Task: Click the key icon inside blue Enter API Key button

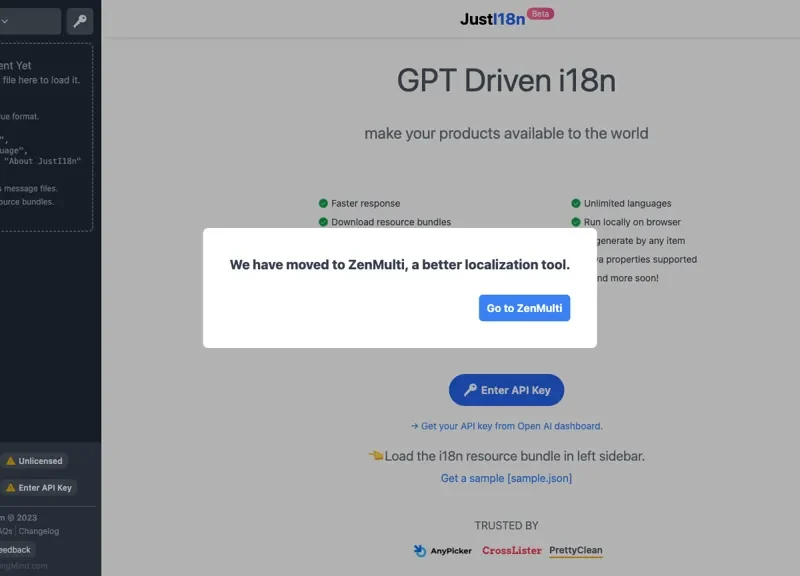Action: tap(470, 390)
